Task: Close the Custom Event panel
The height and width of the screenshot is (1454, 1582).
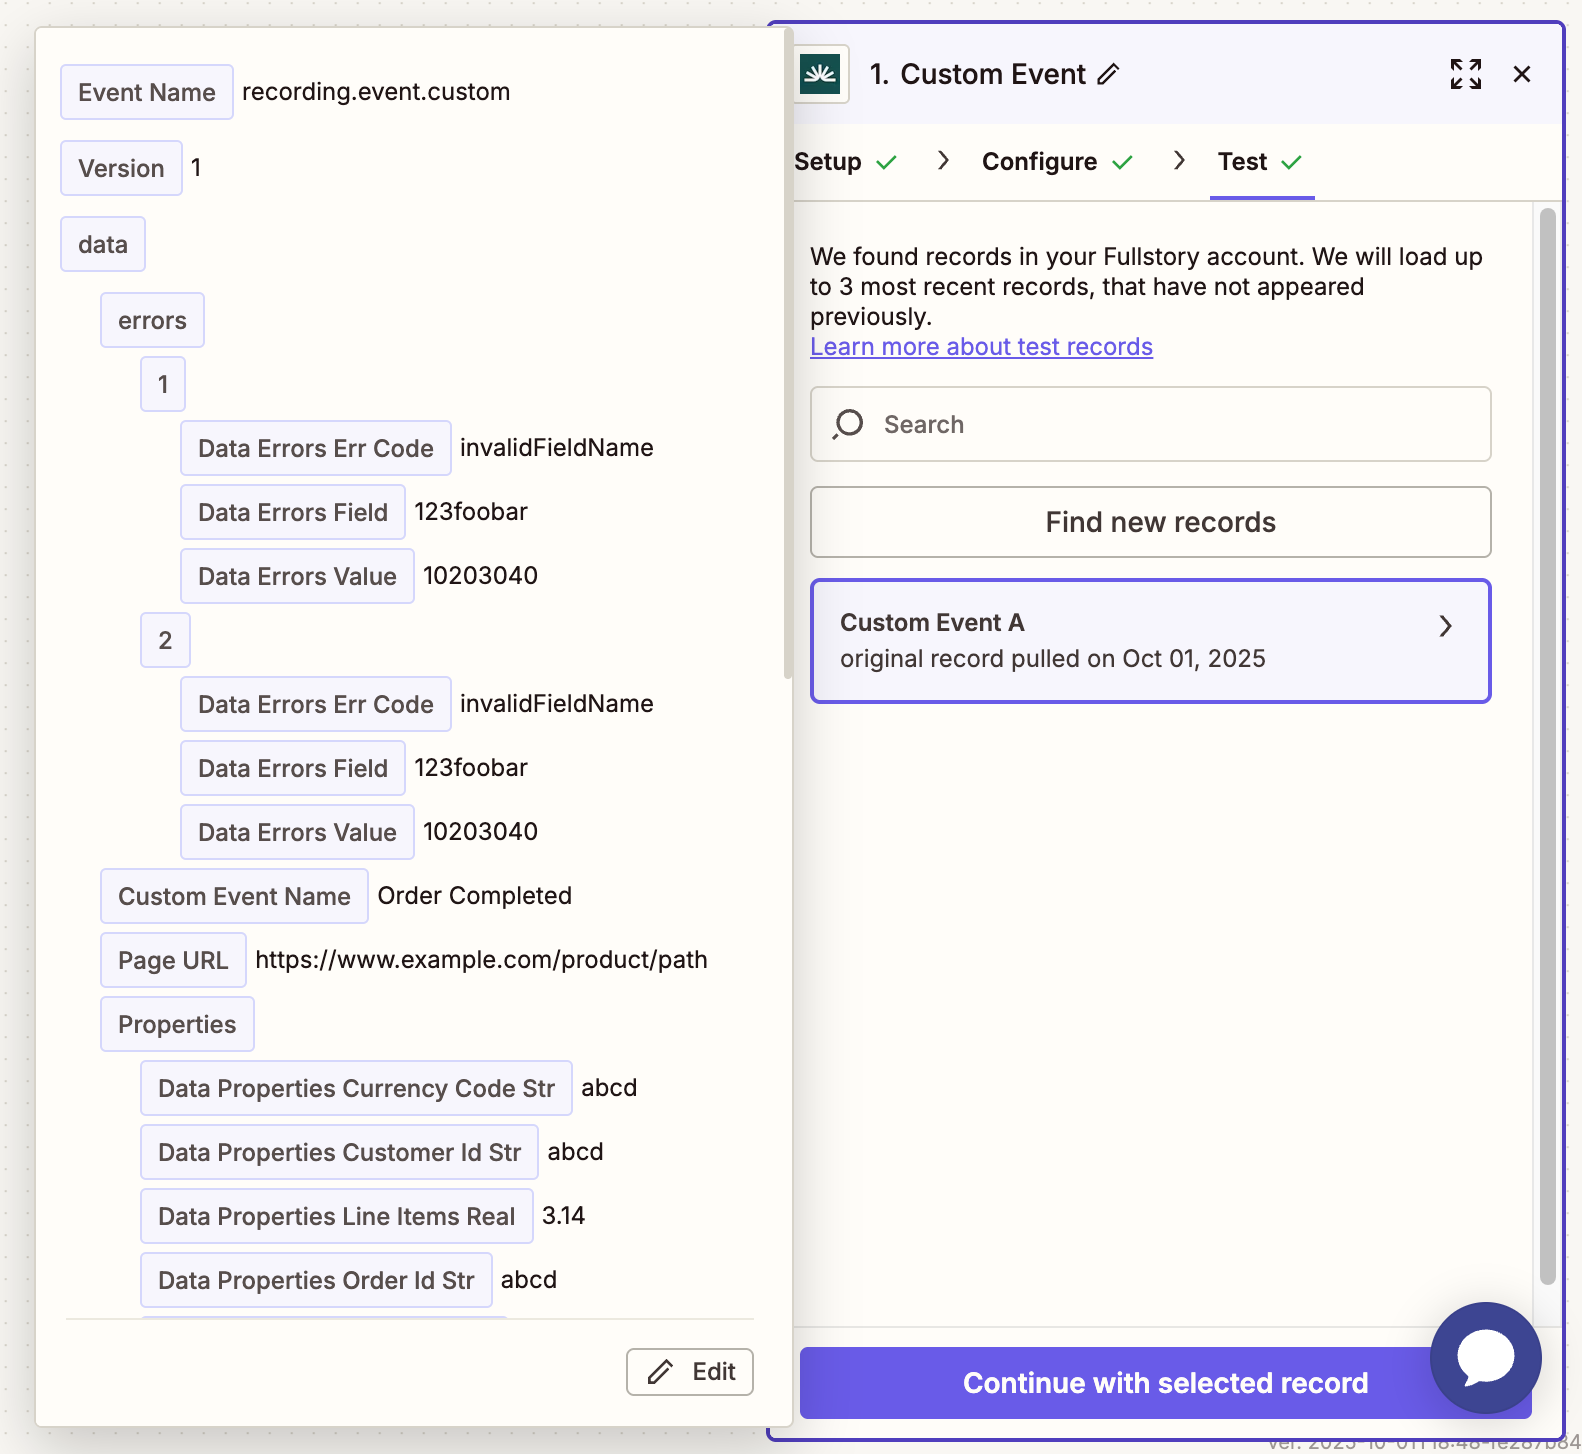Action: coord(1522,74)
